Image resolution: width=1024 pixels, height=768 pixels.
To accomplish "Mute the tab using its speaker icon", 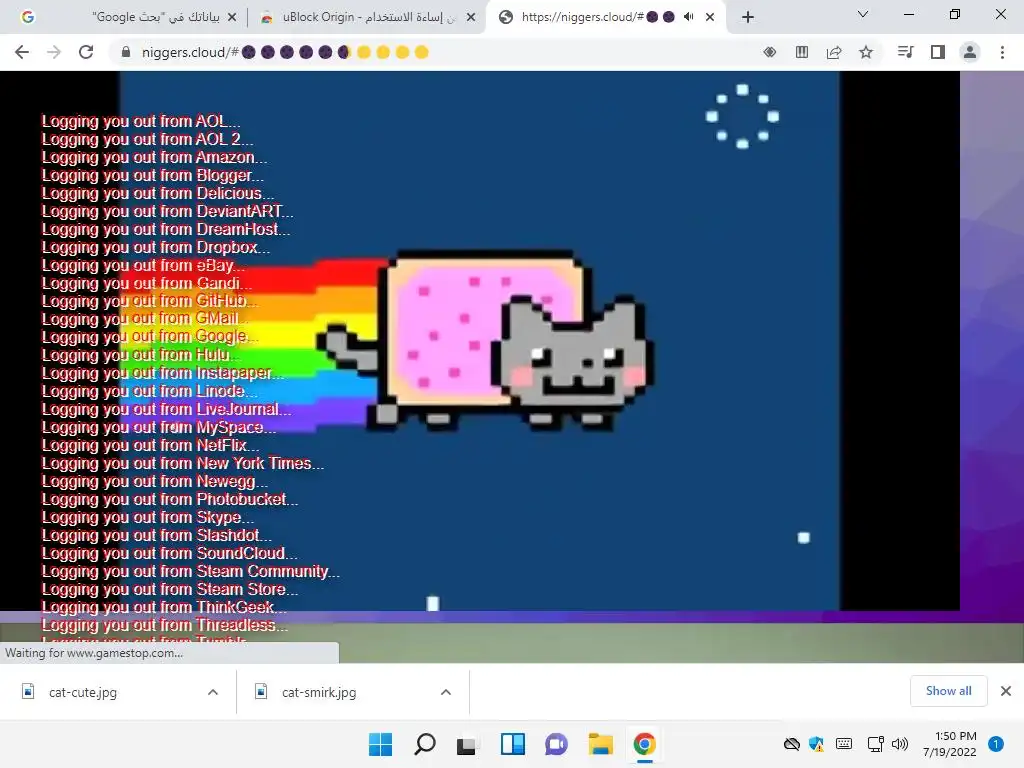I will pyautogui.click(x=689, y=17).
